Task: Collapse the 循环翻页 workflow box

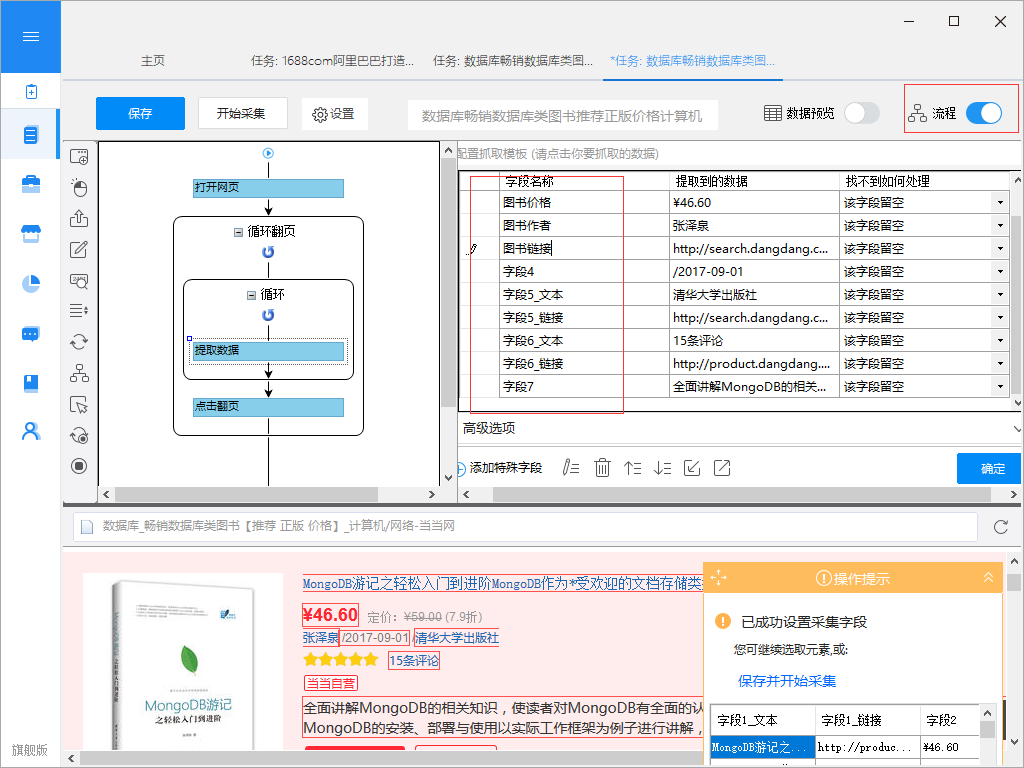Action: click(238, 232)
